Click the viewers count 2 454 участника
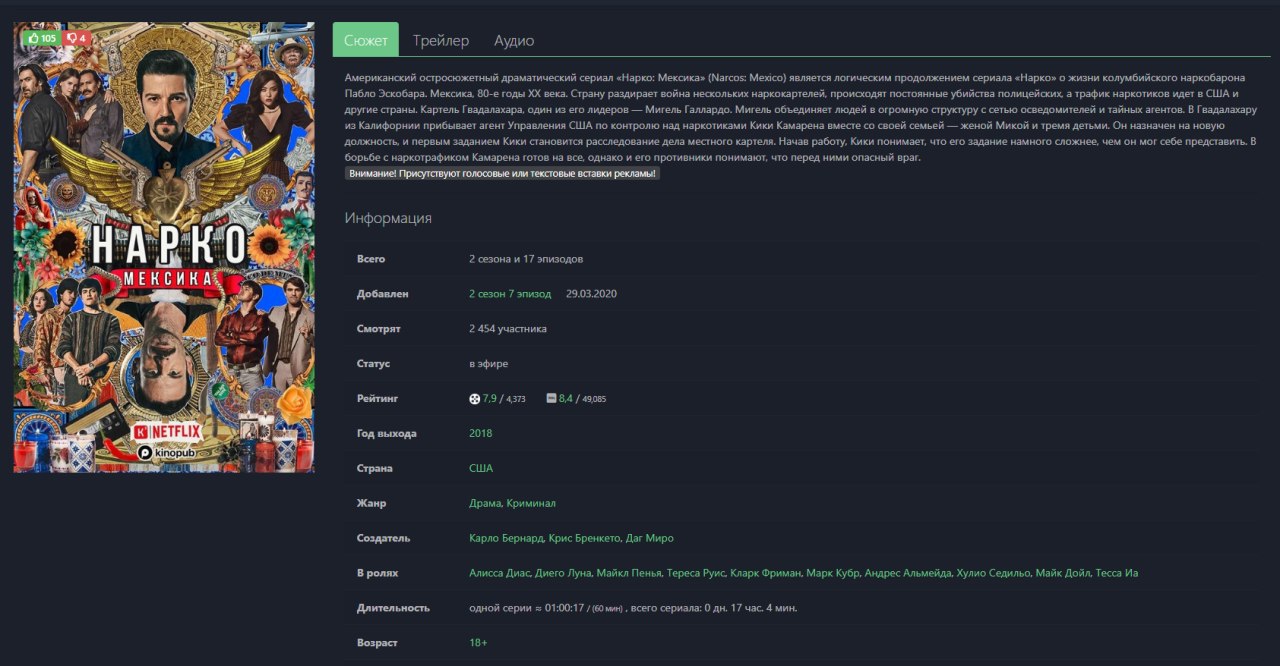Viewport: 1280px width, 666px height. pyautogui.click(x=508, y=329)
